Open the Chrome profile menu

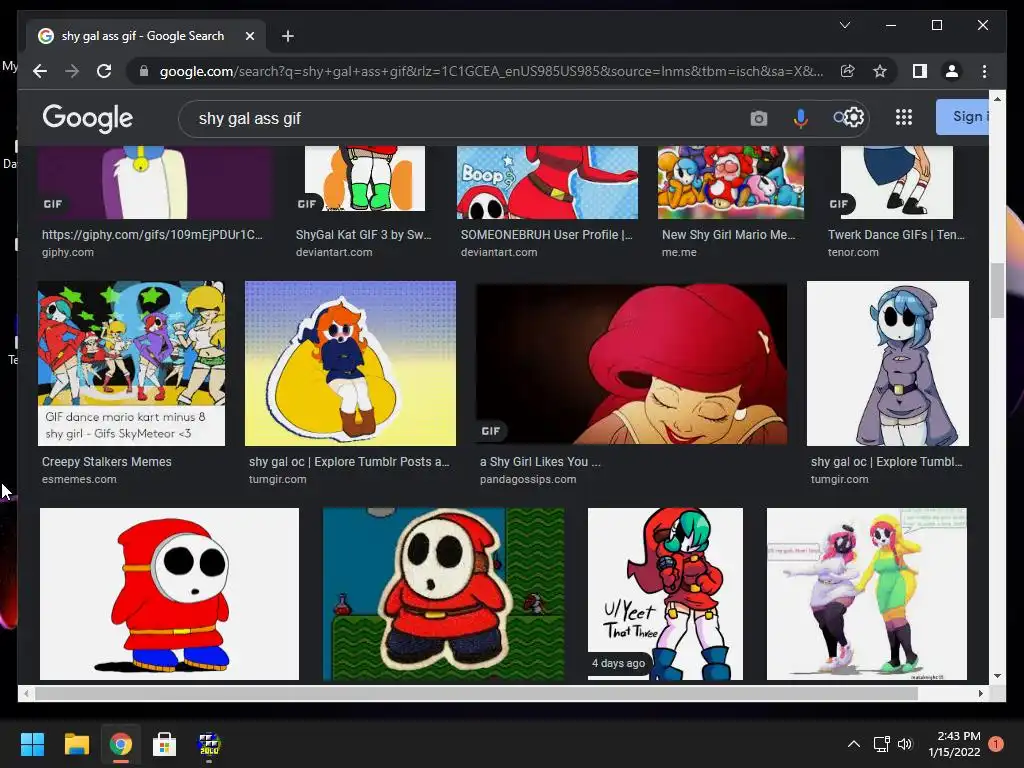point(952,71)
